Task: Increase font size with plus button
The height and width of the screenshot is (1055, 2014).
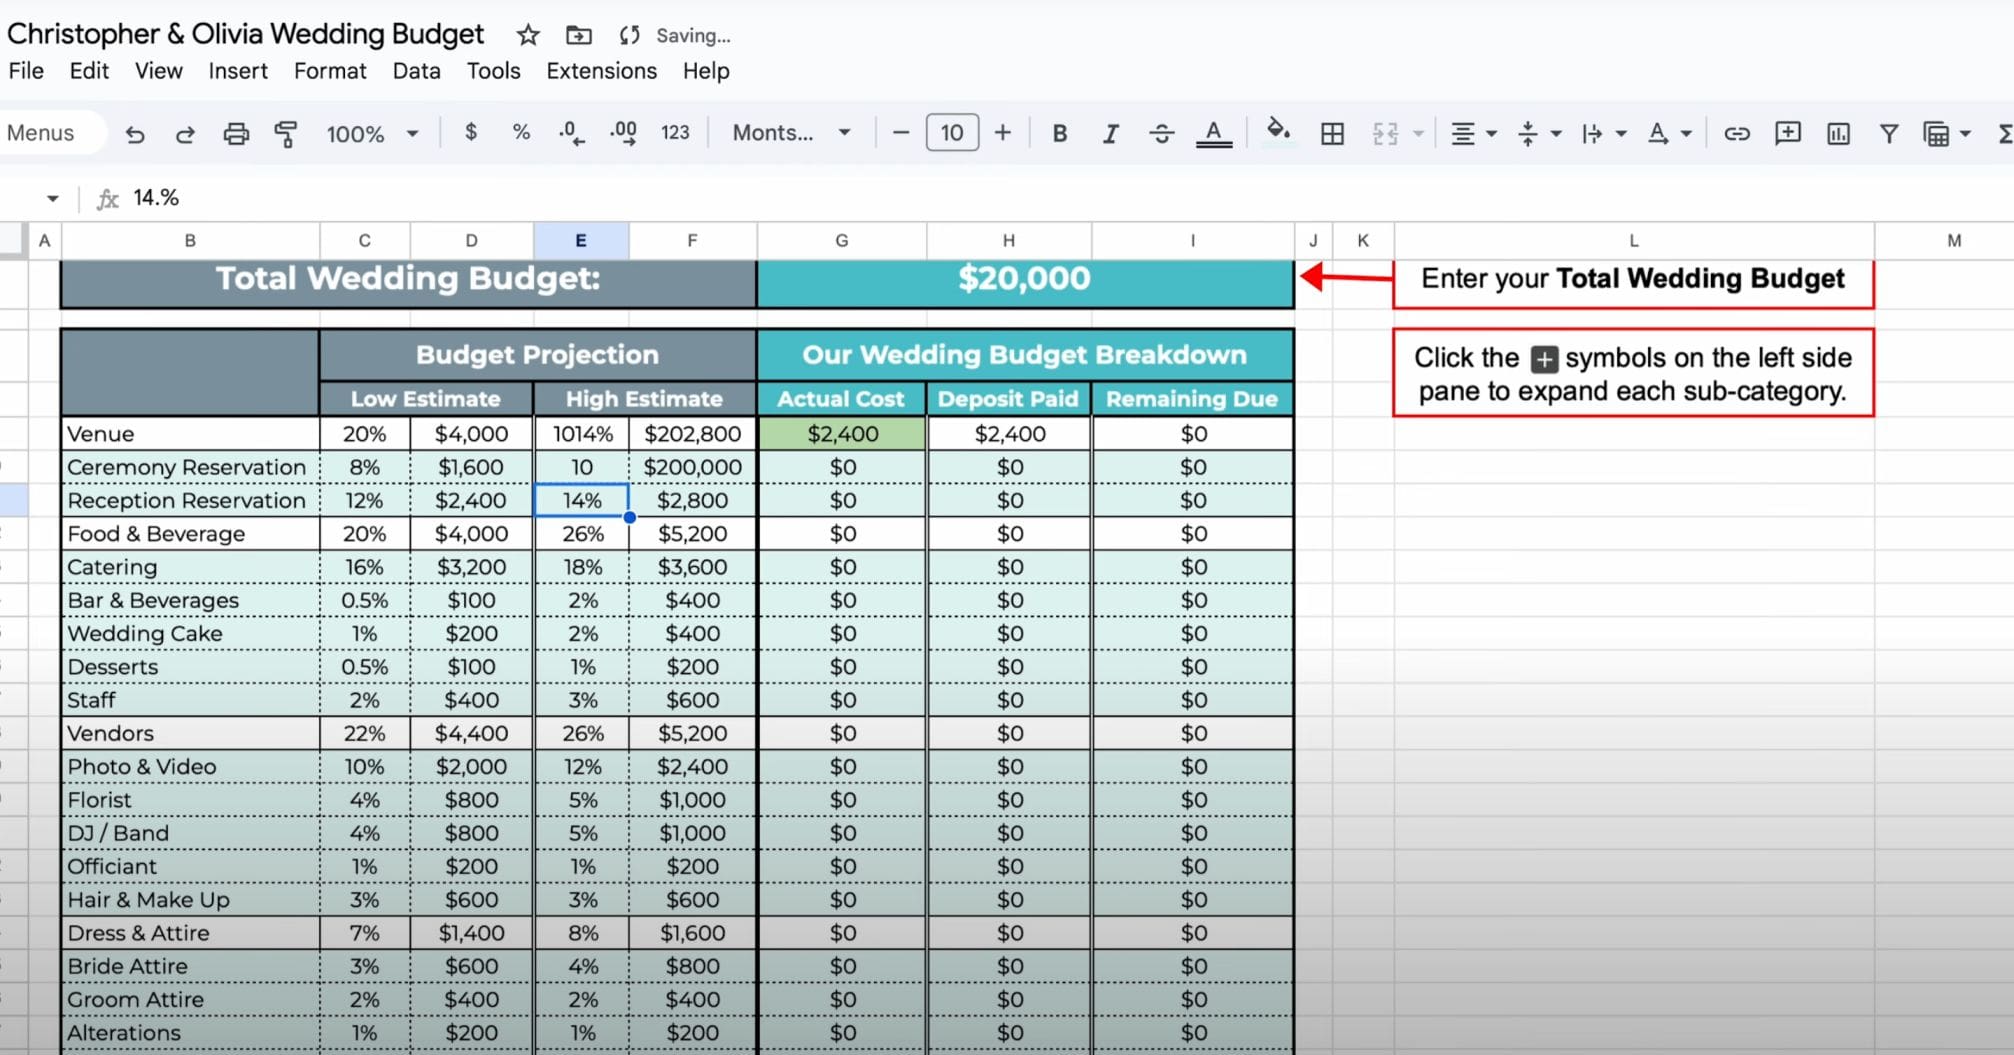Action: click(x=1003, y=133)
